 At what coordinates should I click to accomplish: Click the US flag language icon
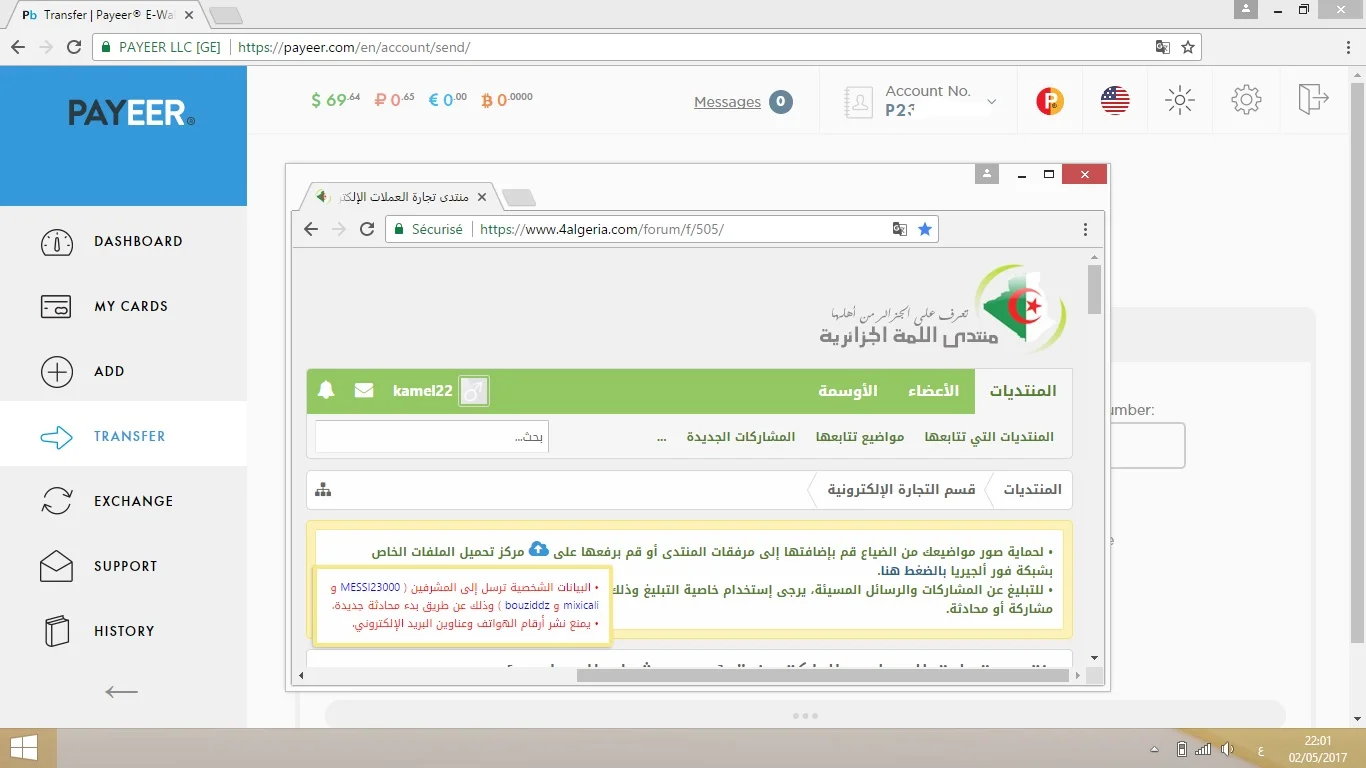1115,100
